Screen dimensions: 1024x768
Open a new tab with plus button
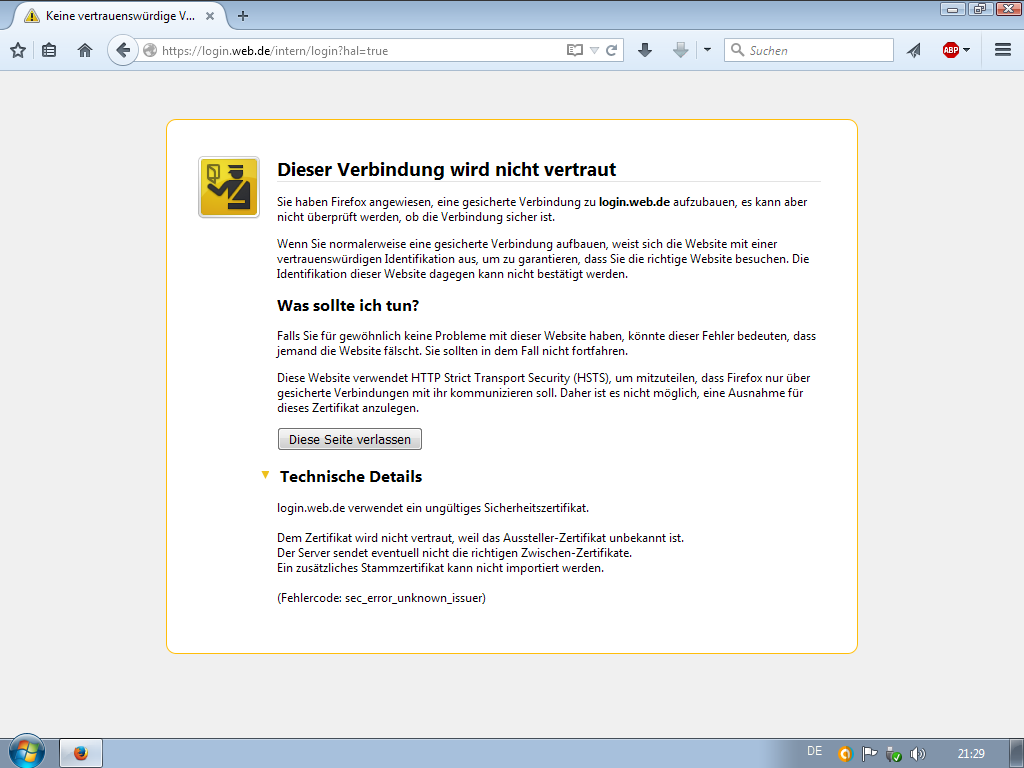[243, 16]
